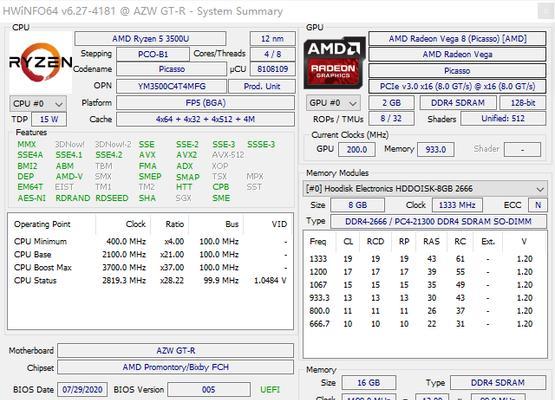
Task: Select the PCO-B1 stepping value
Action: (153, 55)
